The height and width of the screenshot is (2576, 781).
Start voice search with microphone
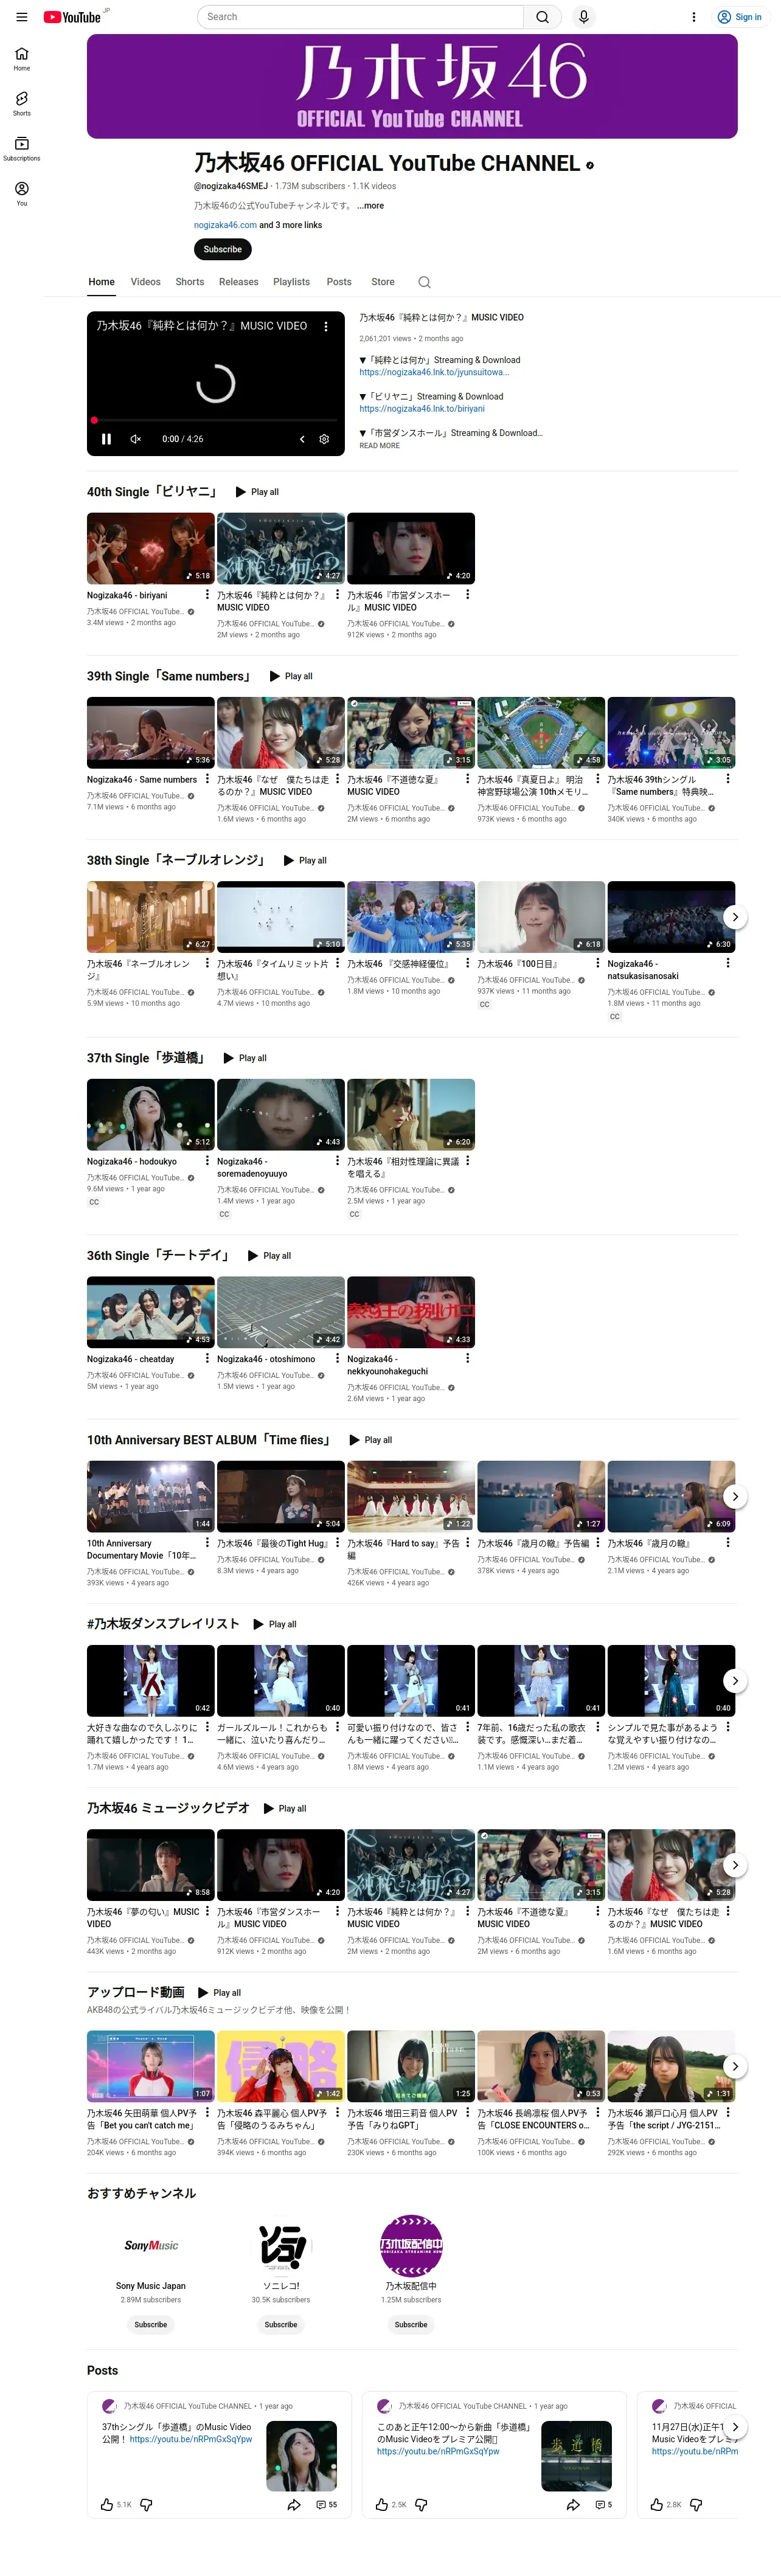pos(584,17)
